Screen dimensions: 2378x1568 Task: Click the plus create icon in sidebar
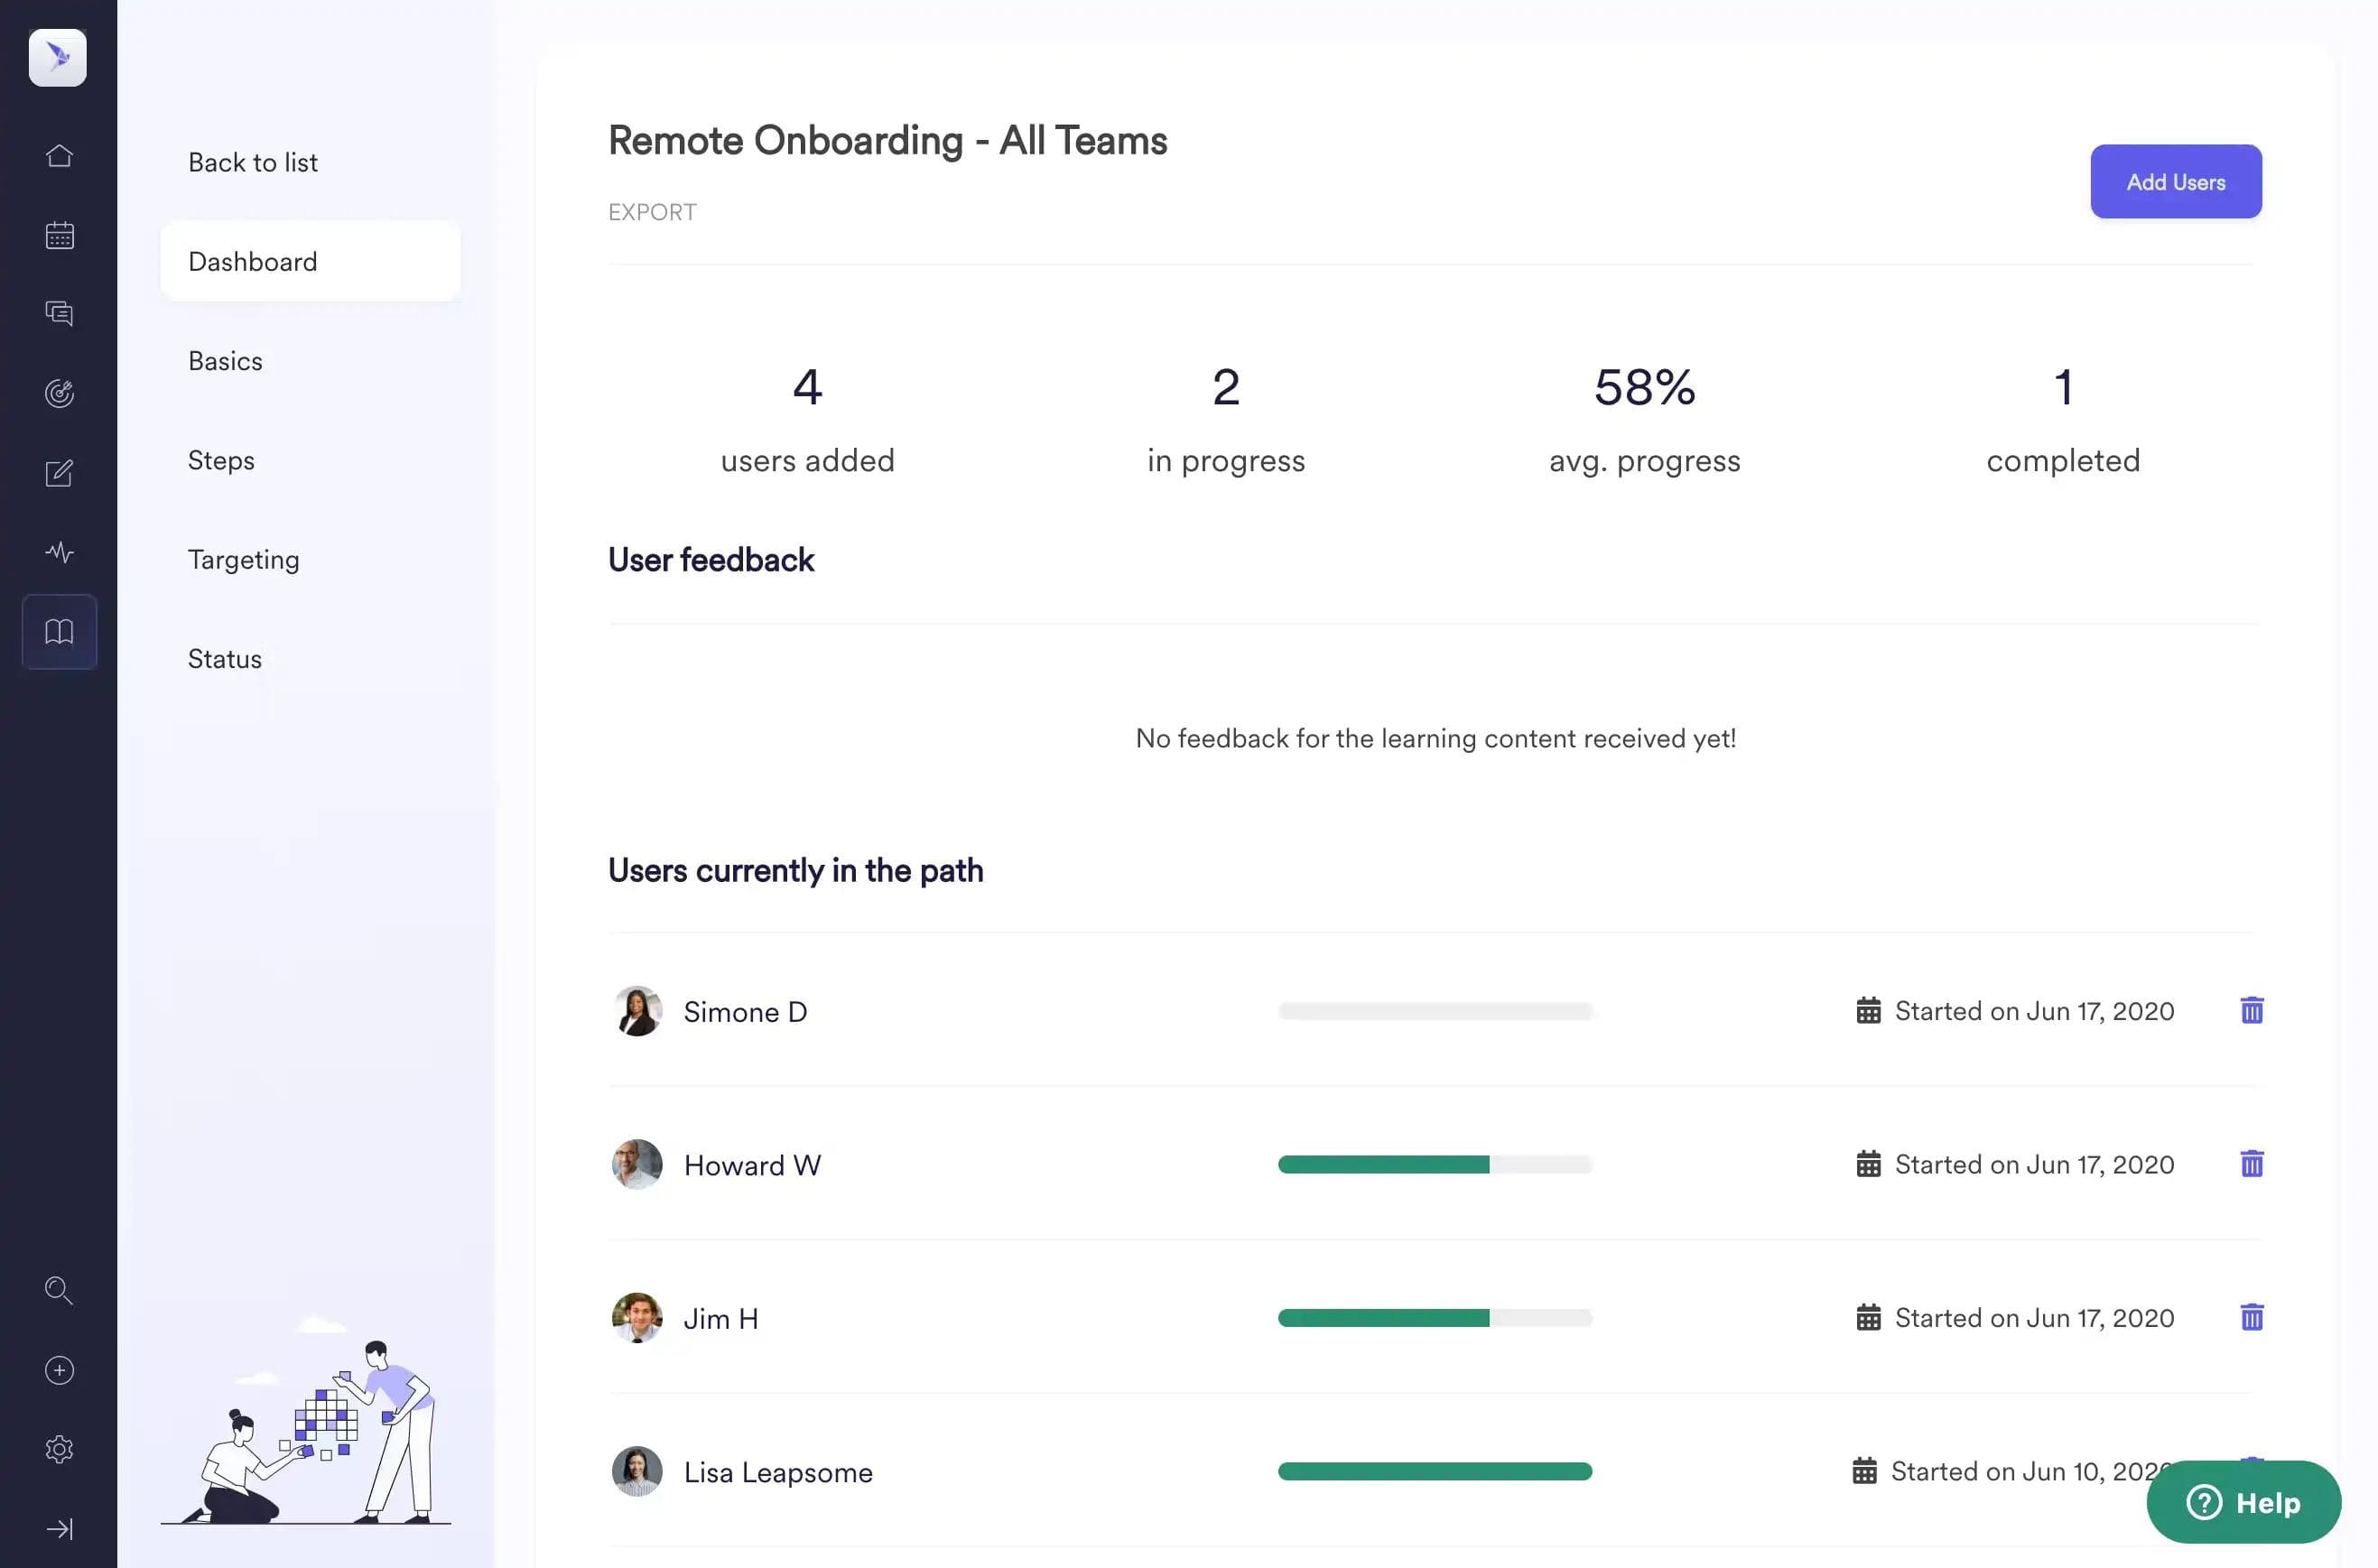pyautogui.click(x=59, y=1370)
